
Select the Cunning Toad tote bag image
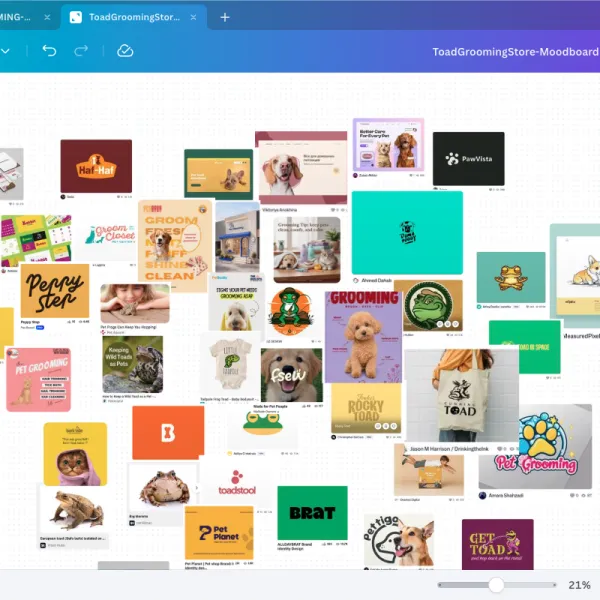(462, 395)
